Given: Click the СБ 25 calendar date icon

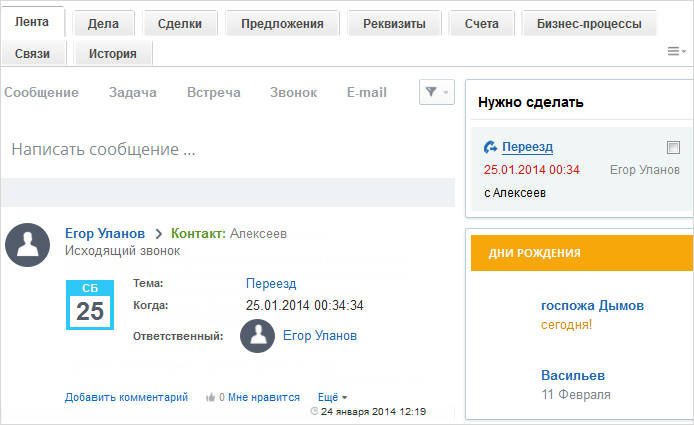Looking at the screenshot, I should [x=90, y=305].
